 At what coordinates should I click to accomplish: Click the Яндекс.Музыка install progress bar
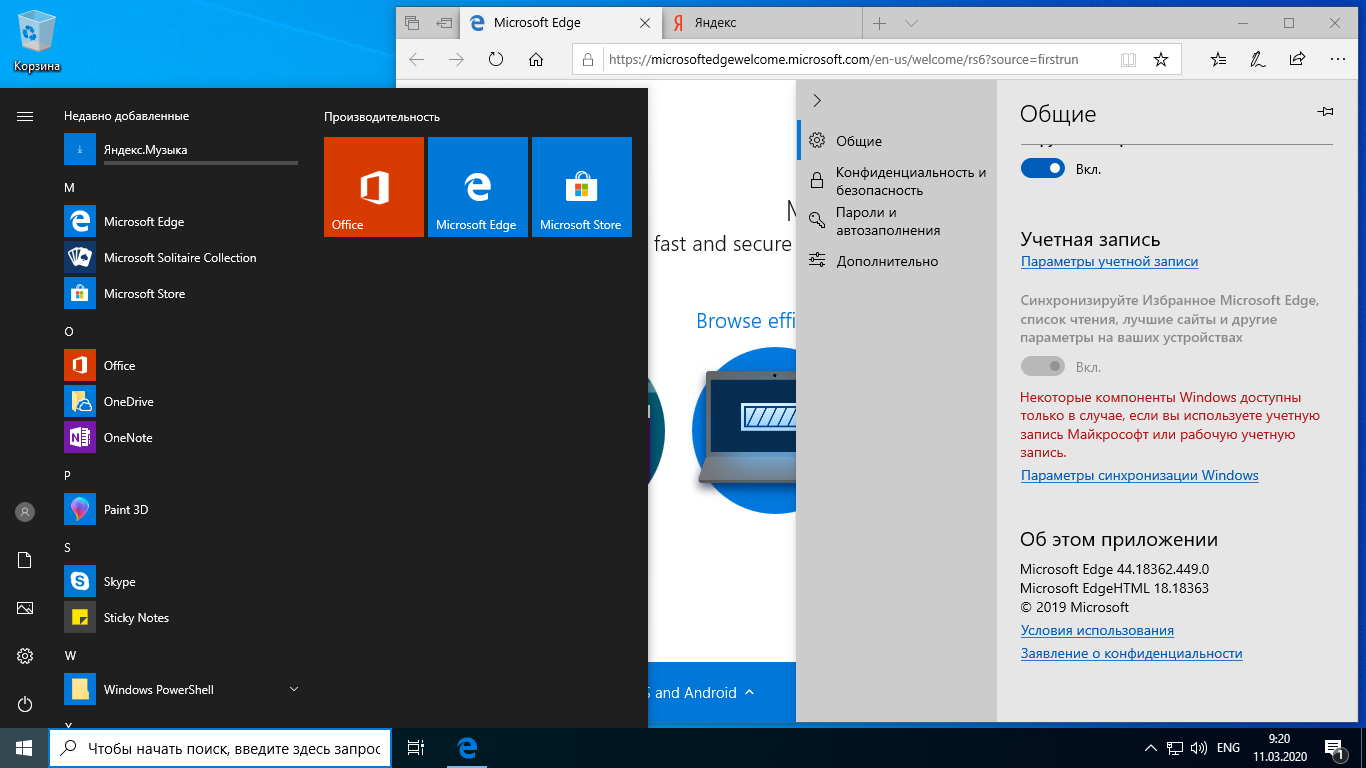[x=201, y=162]
